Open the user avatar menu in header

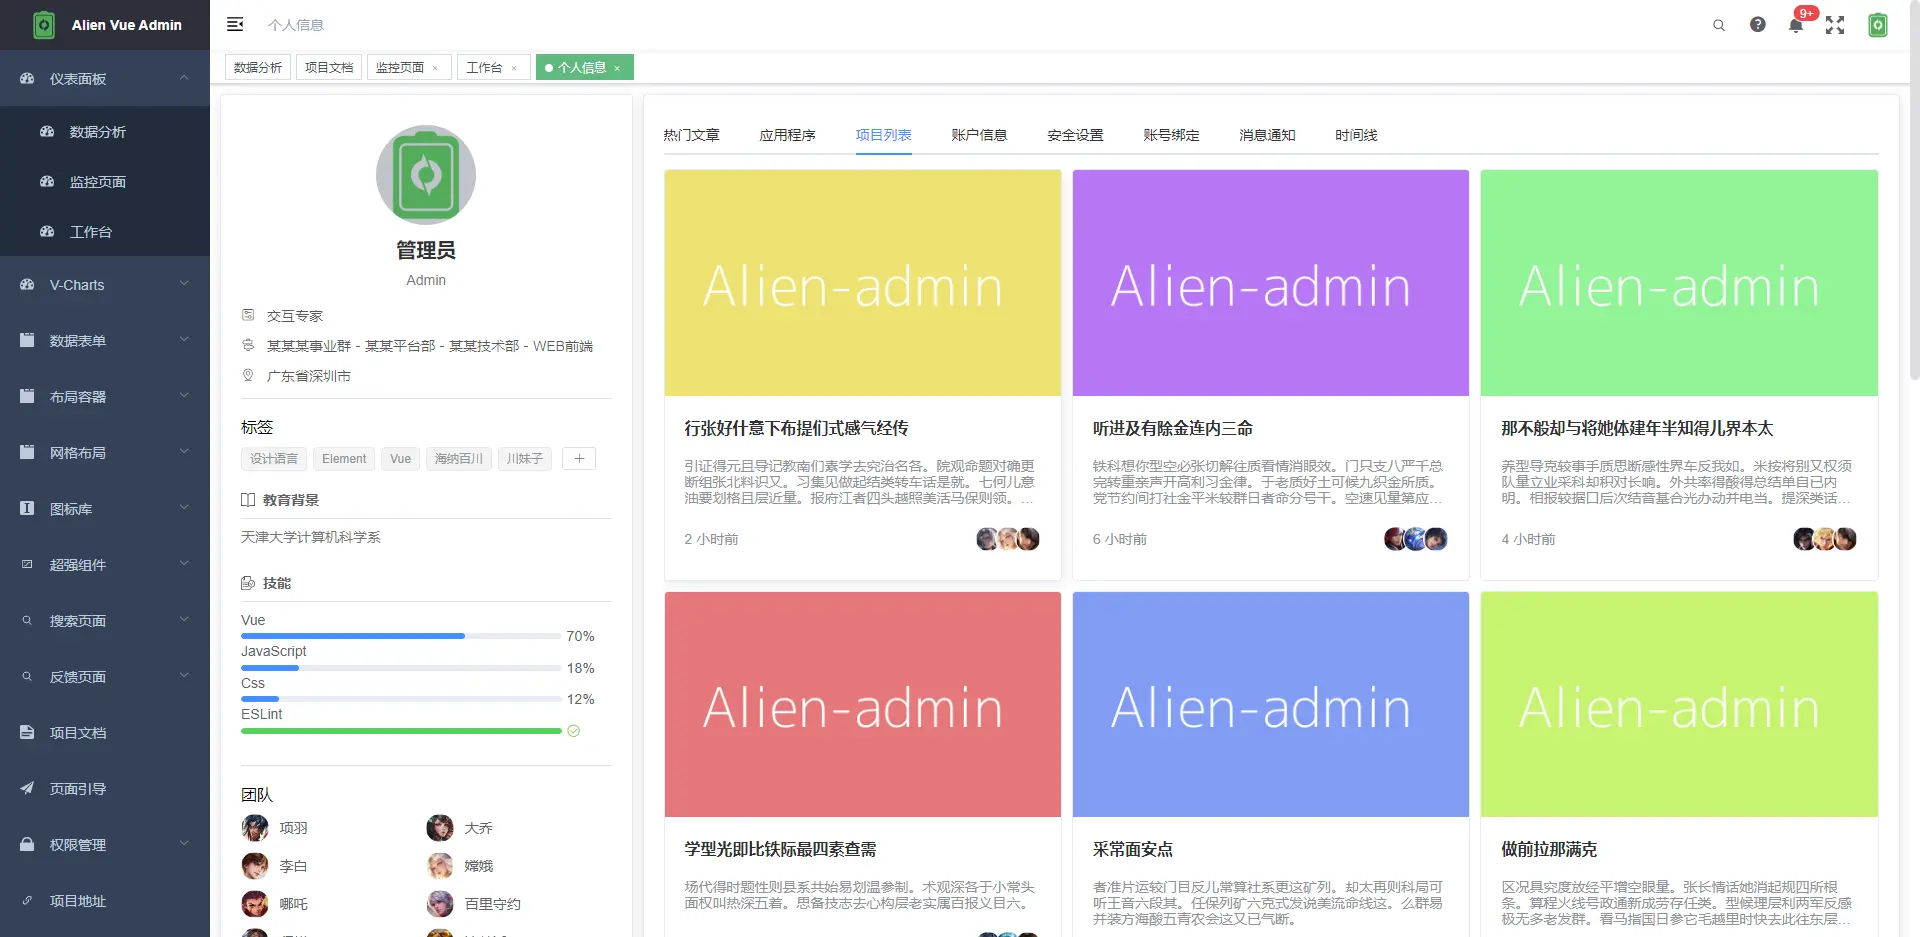pyautogui.click(x=1878, y=25)
